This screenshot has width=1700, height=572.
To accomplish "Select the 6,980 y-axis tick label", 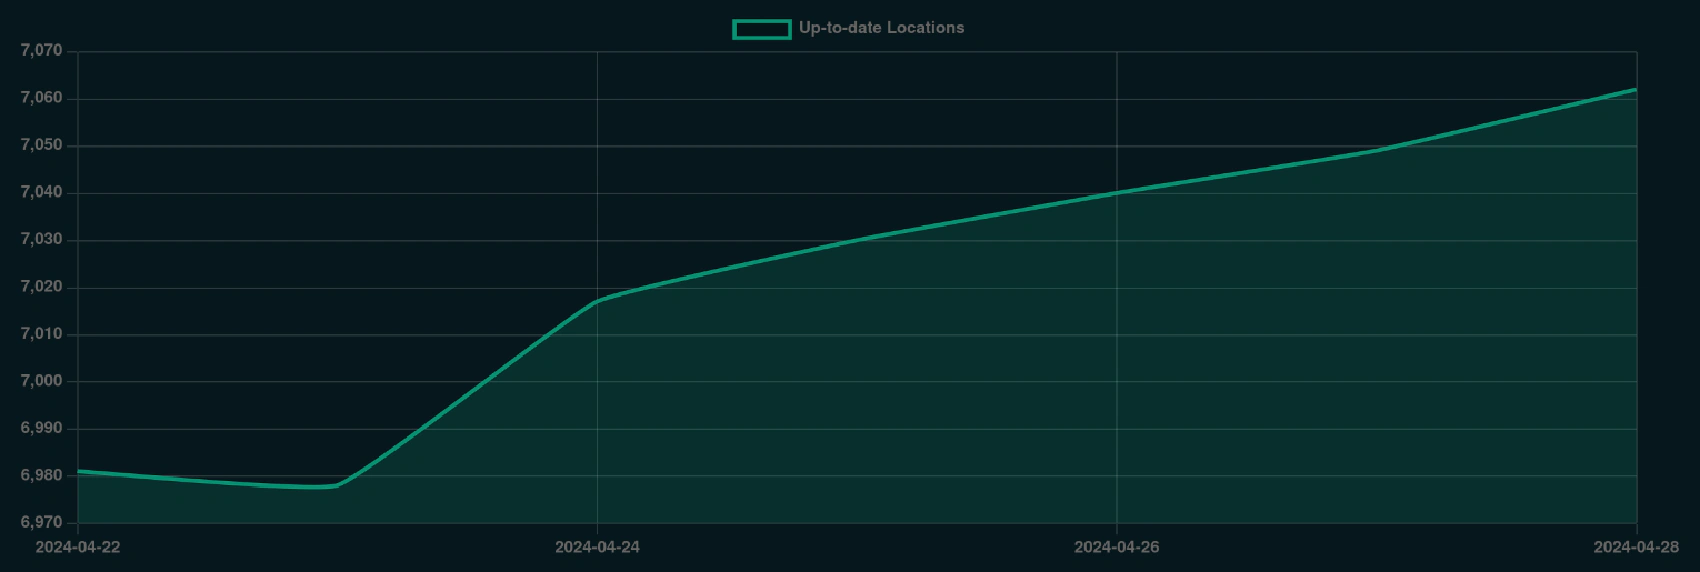I will (41, 475).
